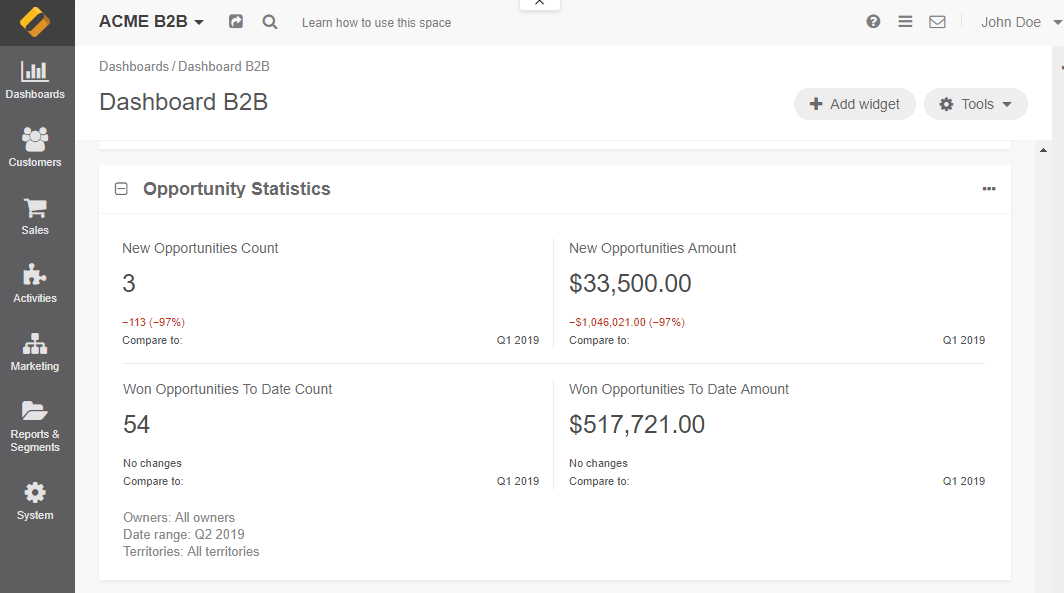This screenshot has width=1064, height=593.
Task: Open the John Doe user menu
Action: [x=1021, y=22]
